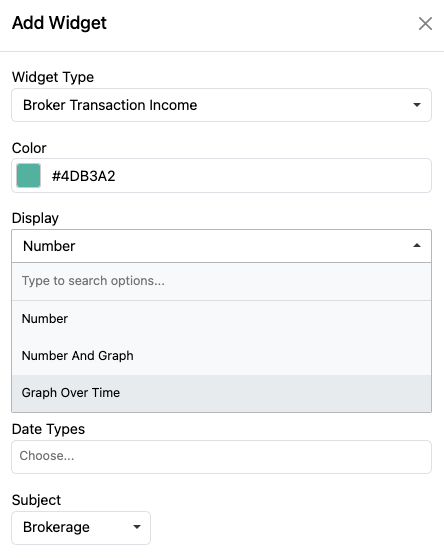Select the Number option in list
Screen dimensions: 444x558
pyautogui.click(x=221, y=319)
